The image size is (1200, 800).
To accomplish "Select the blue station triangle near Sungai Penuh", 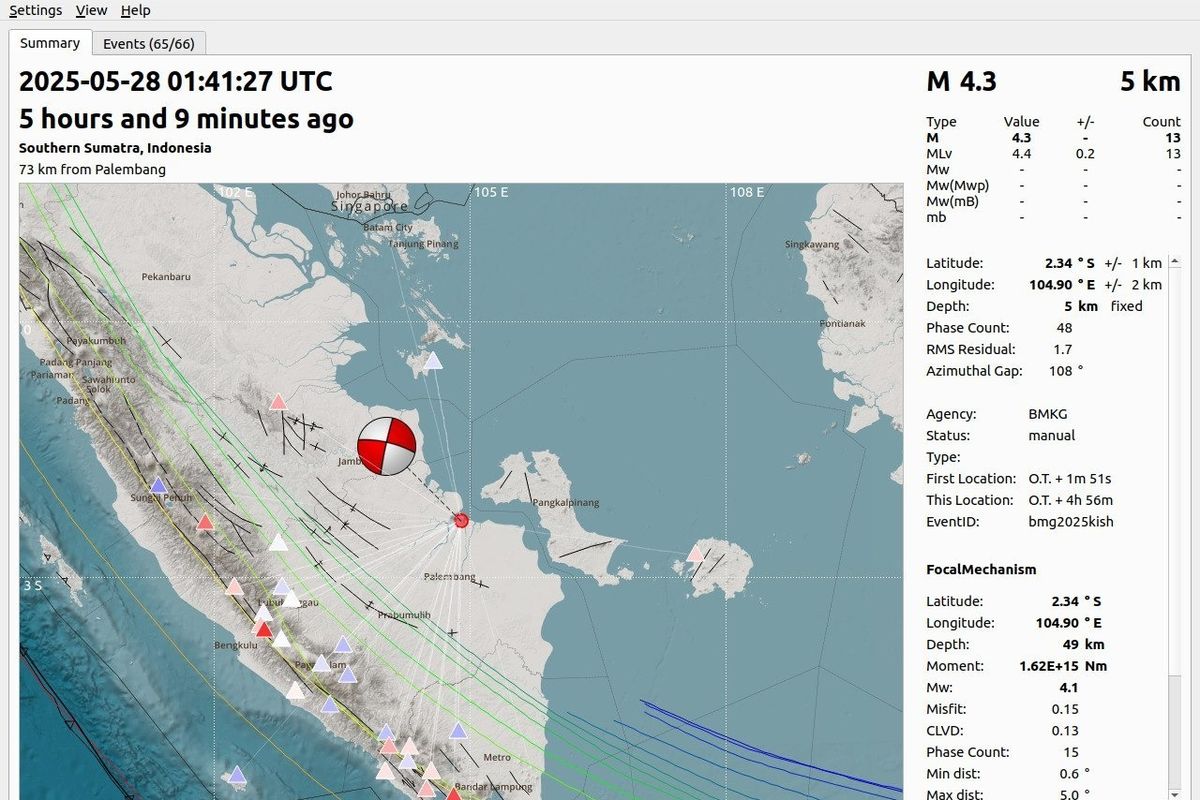I will pyautogui.click(x=158, y=486).
